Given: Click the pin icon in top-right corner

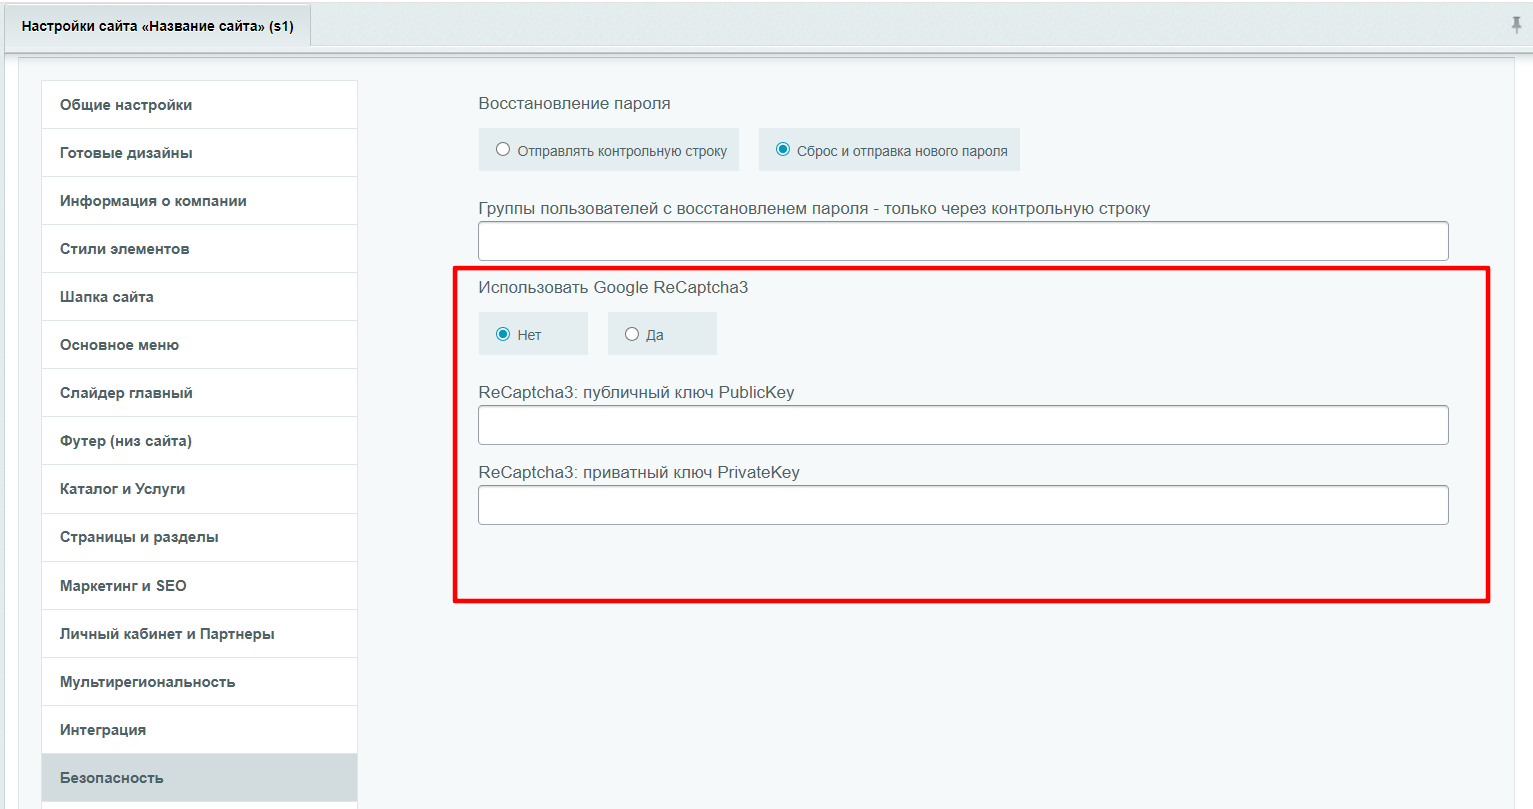Looking at the screenshot, I should (1516, 26).
